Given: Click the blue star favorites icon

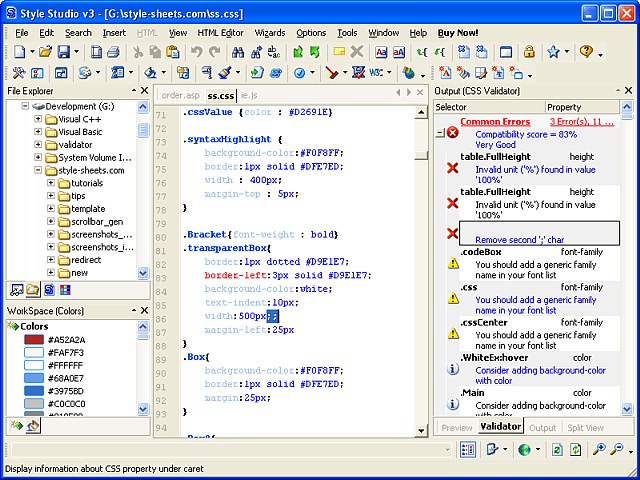Looking at the screenshot, I should (x=553, y=52).
